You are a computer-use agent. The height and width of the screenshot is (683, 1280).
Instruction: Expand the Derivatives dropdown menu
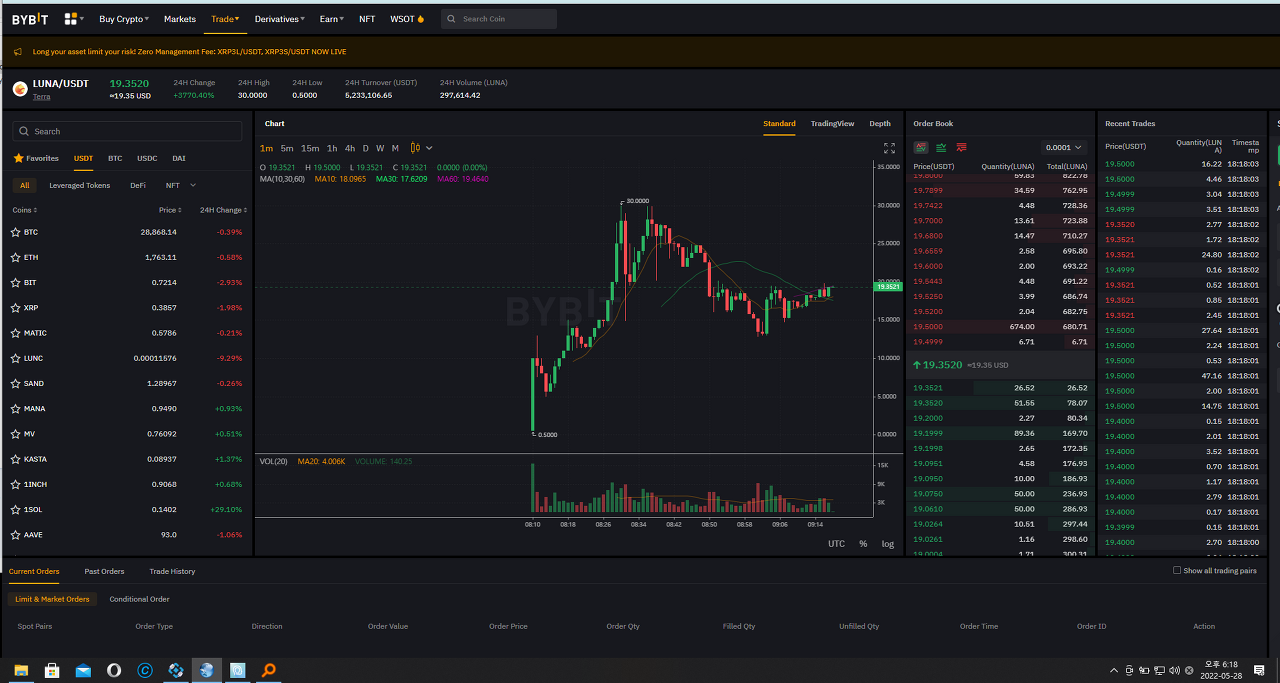point(280,19)
